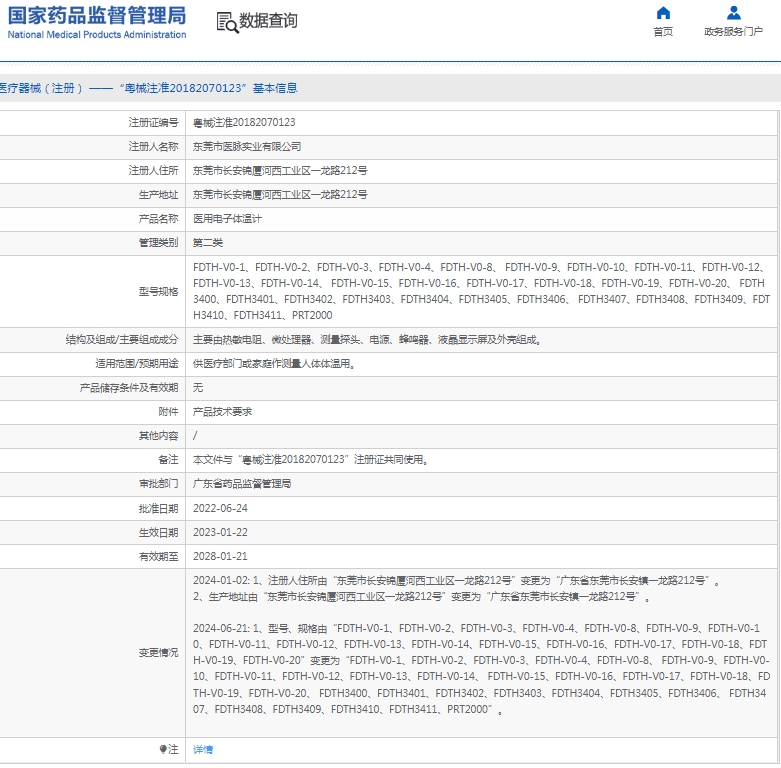Click the 其他内容 row label
781x768 pixels.
click(x=158, y=436)
